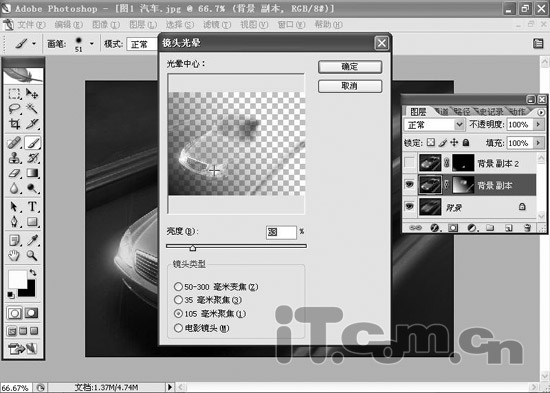Hide the 背景 layer
Image resolution: width=550 pixels, height=393 pixels.
[x=409, y=207]
